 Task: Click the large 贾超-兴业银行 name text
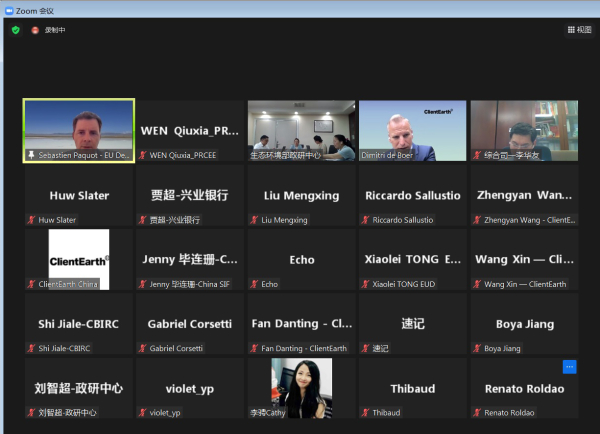tap(190, 195)
